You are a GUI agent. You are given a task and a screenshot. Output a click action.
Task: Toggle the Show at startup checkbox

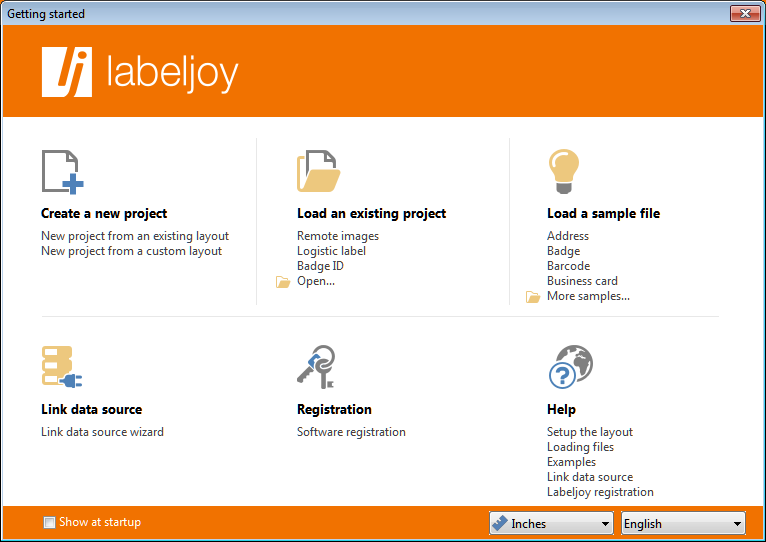pyautogui.click(x=49, y=522)
